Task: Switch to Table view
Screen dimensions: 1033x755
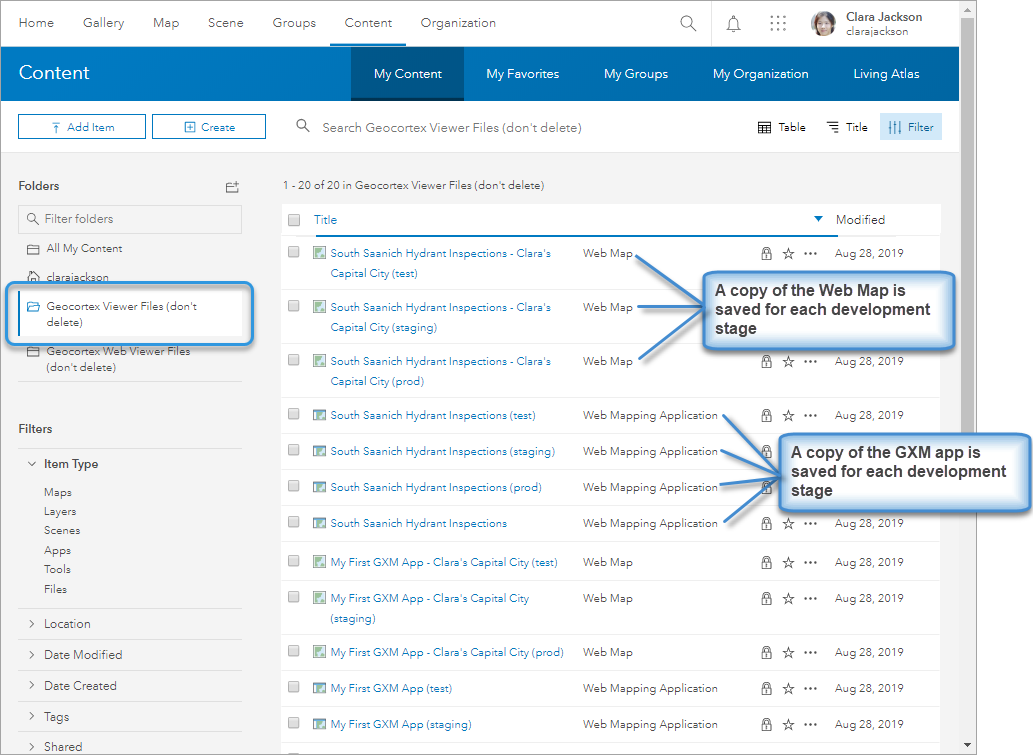Action: [781, 127]
